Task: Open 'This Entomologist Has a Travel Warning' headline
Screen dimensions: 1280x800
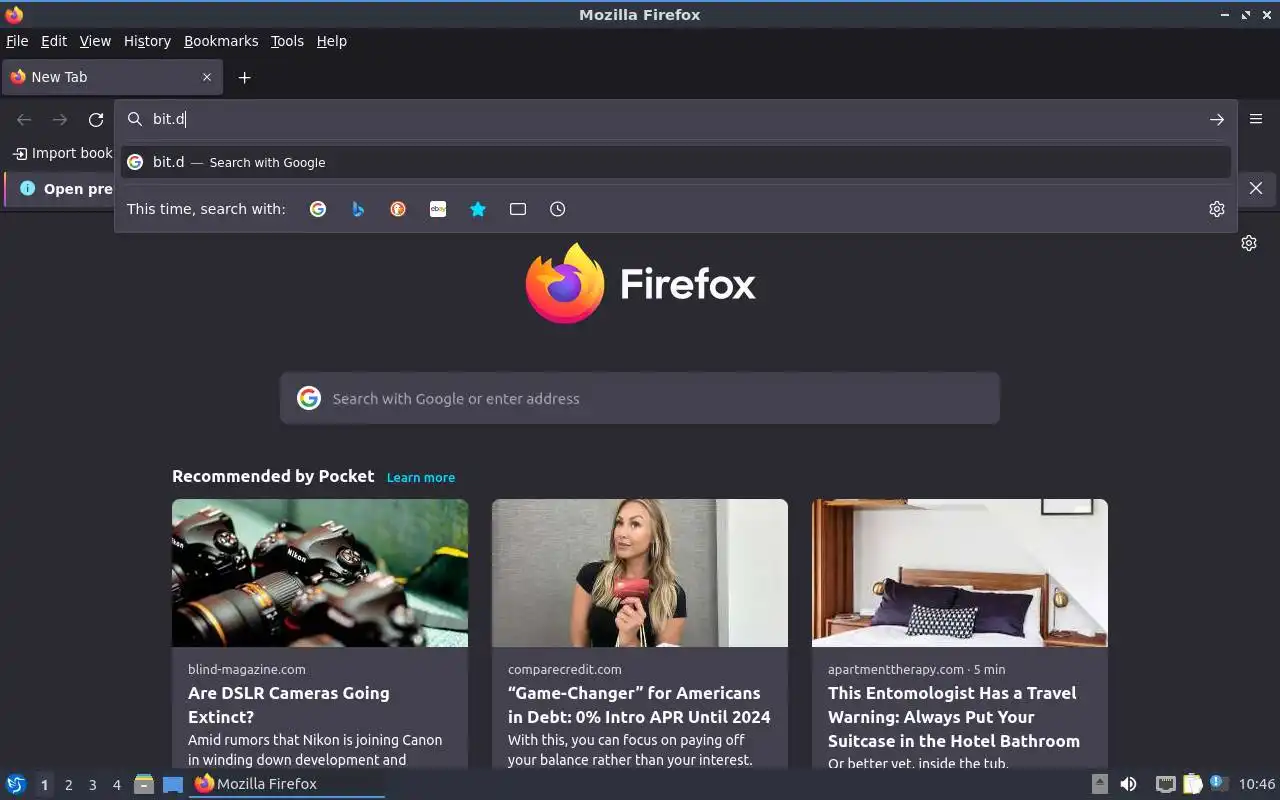Action: click(x=954, y=717)
